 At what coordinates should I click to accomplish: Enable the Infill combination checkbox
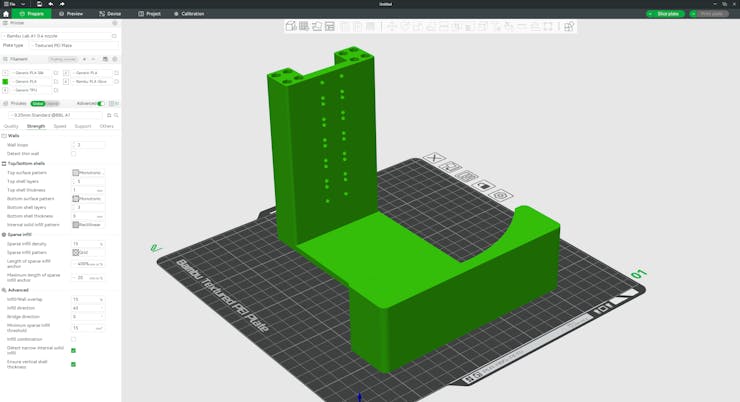click(x=74, y=339)
